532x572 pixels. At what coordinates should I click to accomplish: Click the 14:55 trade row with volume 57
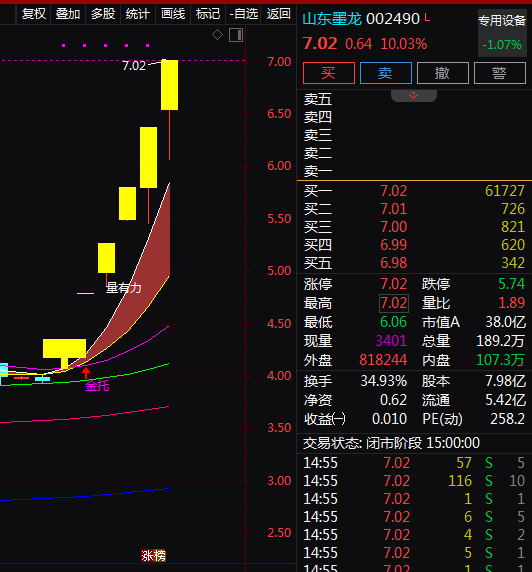[414, 463]
